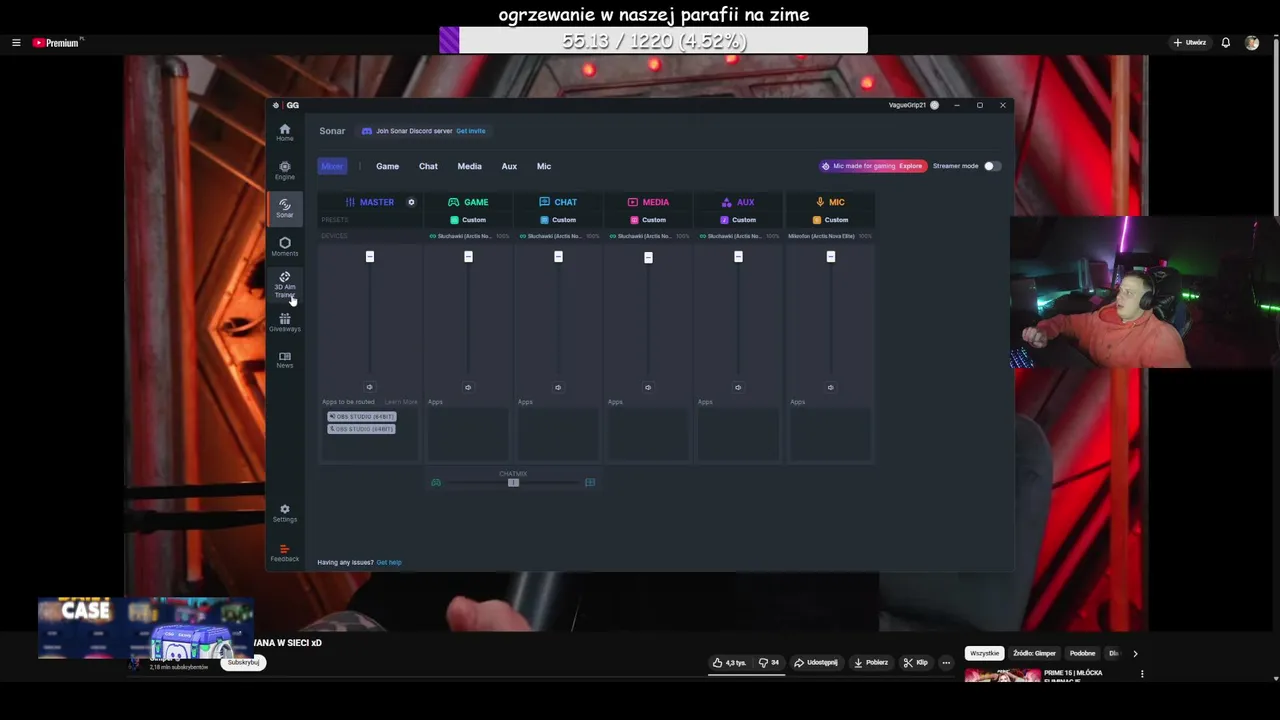Click Mic volume slider handle
The width and height of the screenshot is (1280, 720).
pyautogui.click(x=830, y=257)
